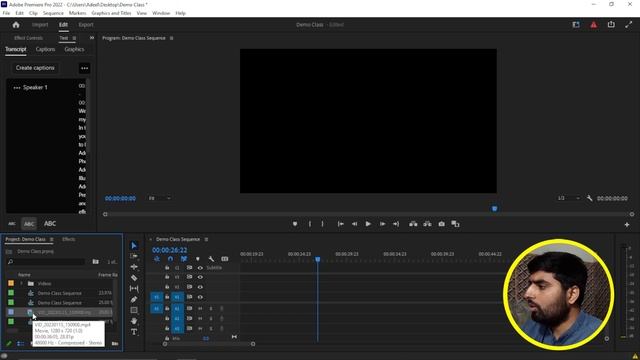This screenshot has width=640, height=360.
Task: Open the Fit zoom level dropdown
Action: click(x=160, y=198)
